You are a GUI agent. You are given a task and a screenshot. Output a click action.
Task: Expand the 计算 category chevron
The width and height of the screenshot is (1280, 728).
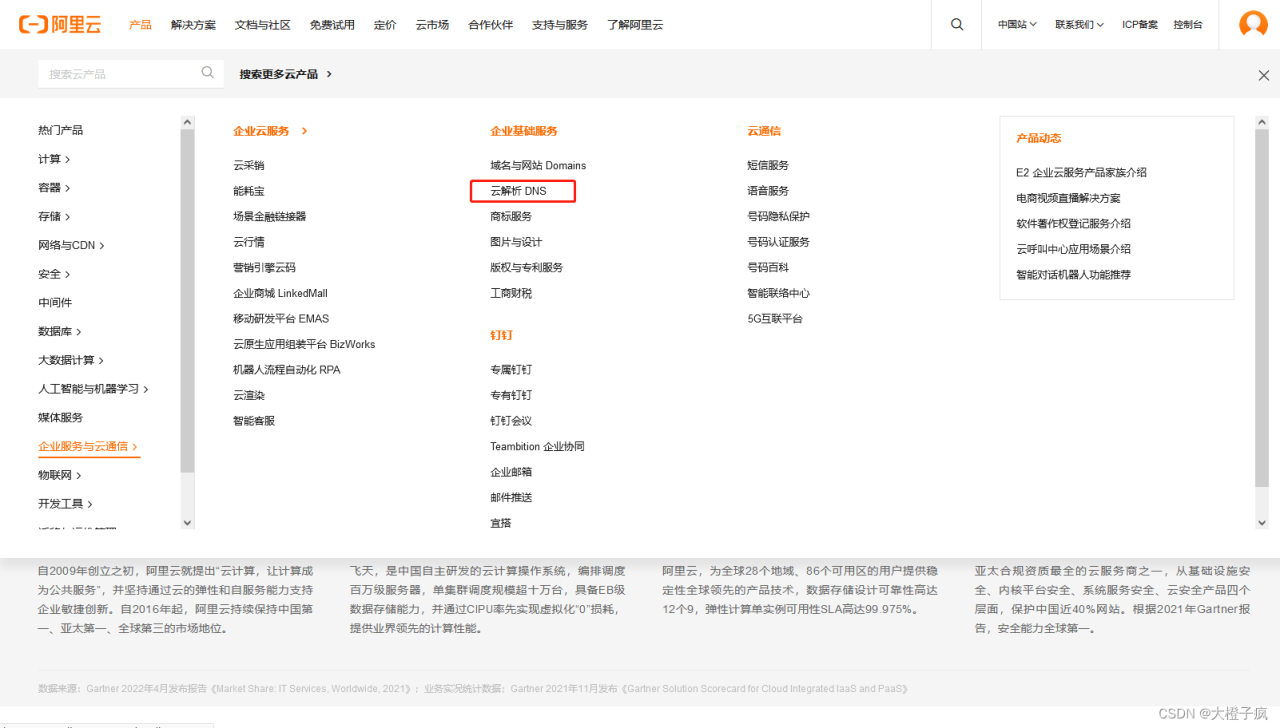coord(68,158)
